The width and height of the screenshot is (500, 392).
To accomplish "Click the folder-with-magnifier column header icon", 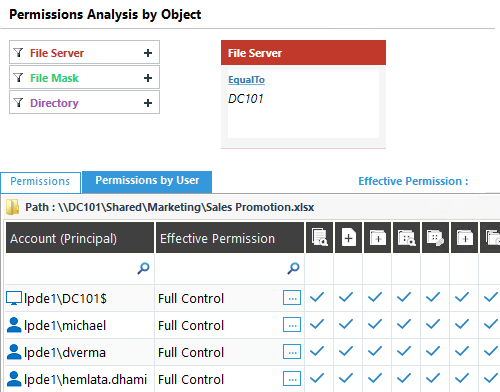I will tap(406, 238).
